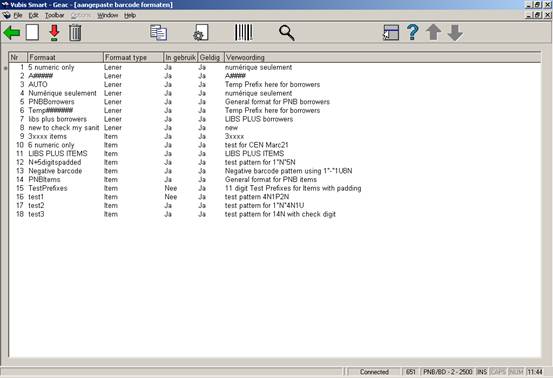
Task: Open the Toolbar menu
Action: click(55, 15)
